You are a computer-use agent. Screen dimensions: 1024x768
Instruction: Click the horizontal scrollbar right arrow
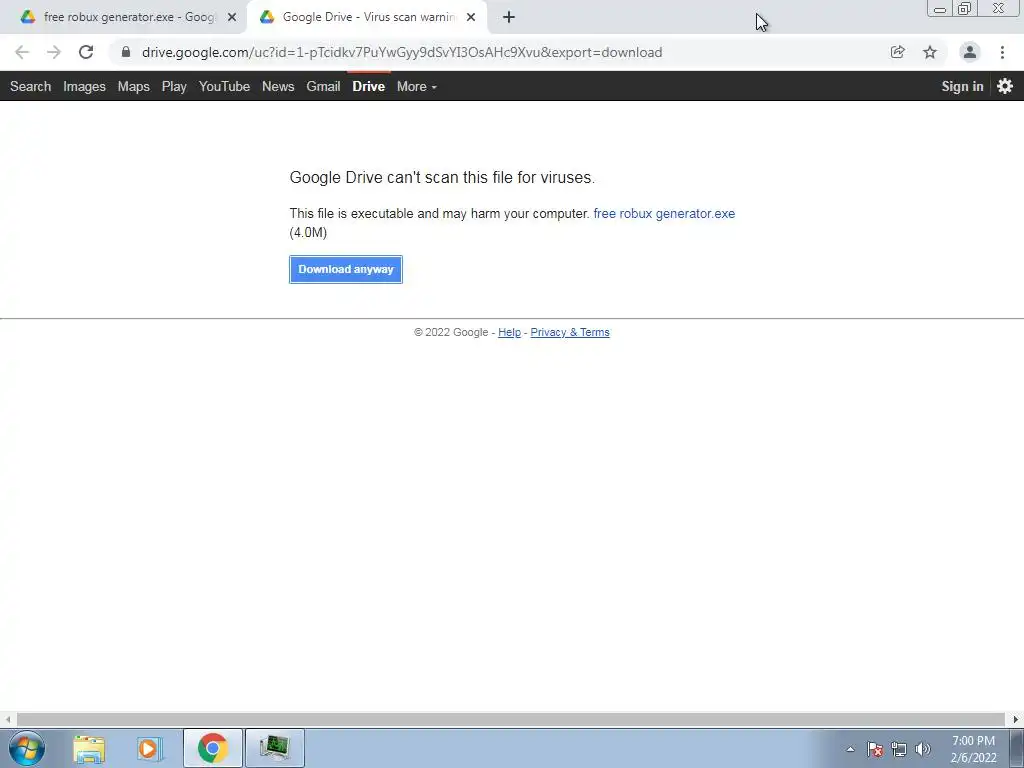(1016, 719)
